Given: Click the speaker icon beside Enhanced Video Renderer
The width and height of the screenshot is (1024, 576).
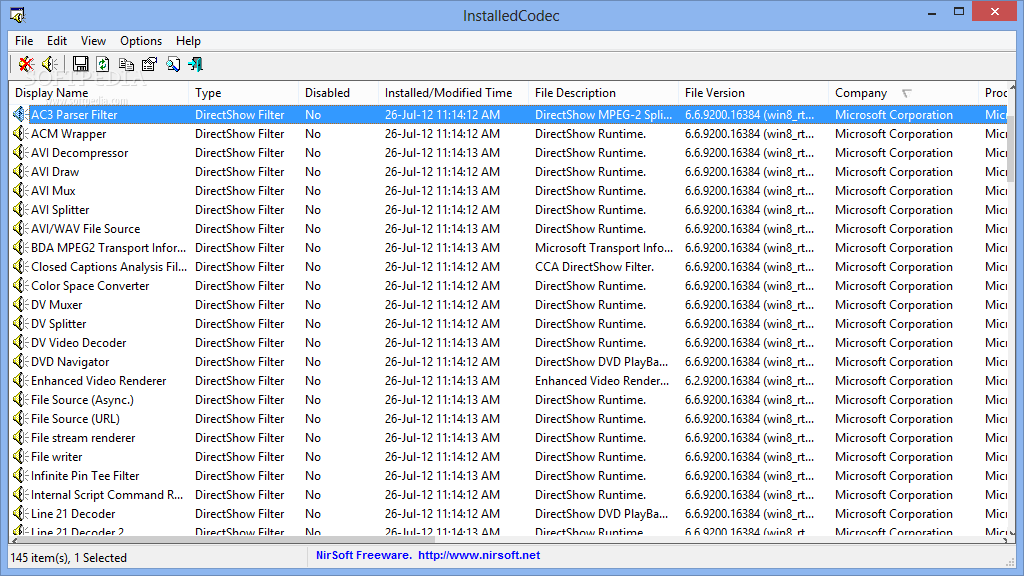Looking at the screenshot, I should (20, 380).
